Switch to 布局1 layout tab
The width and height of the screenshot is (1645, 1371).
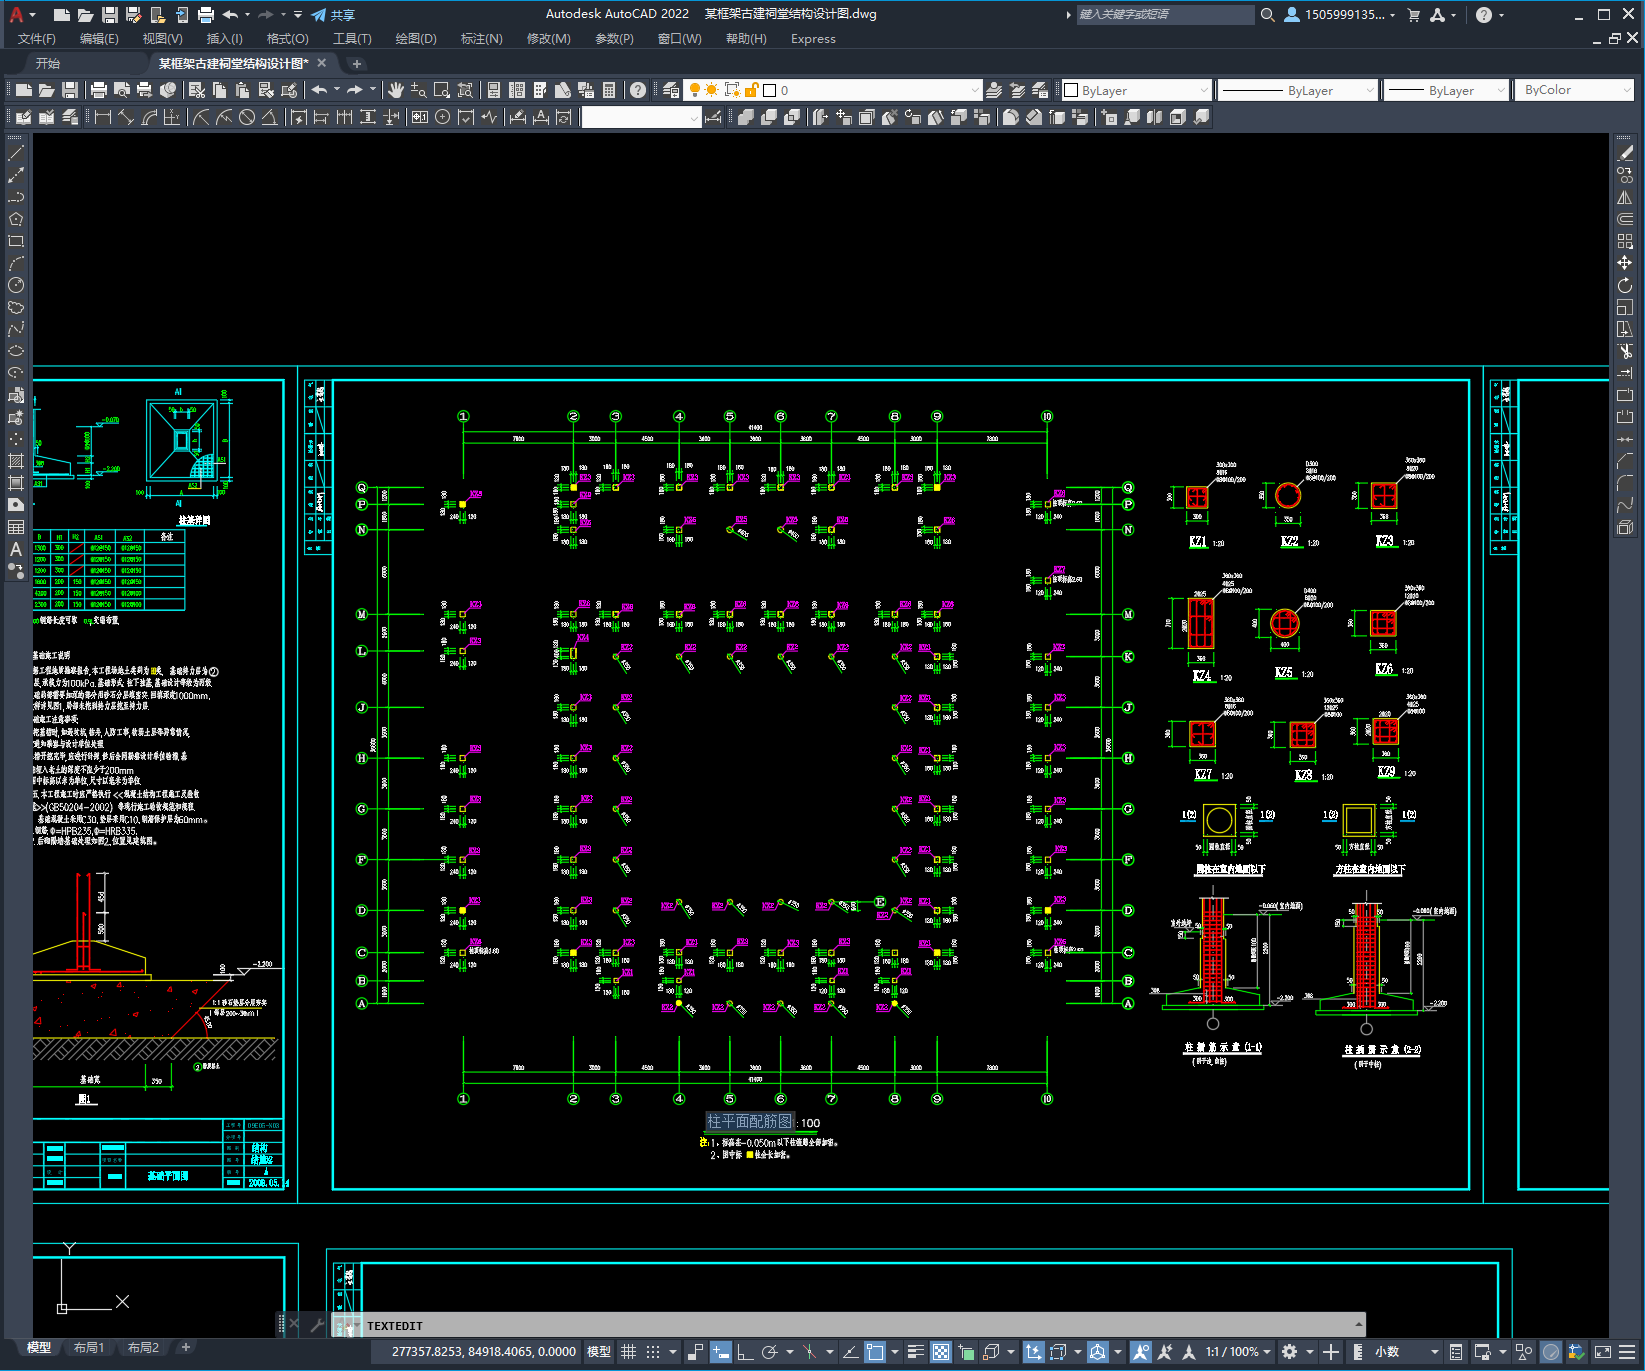coord(89,1348)
